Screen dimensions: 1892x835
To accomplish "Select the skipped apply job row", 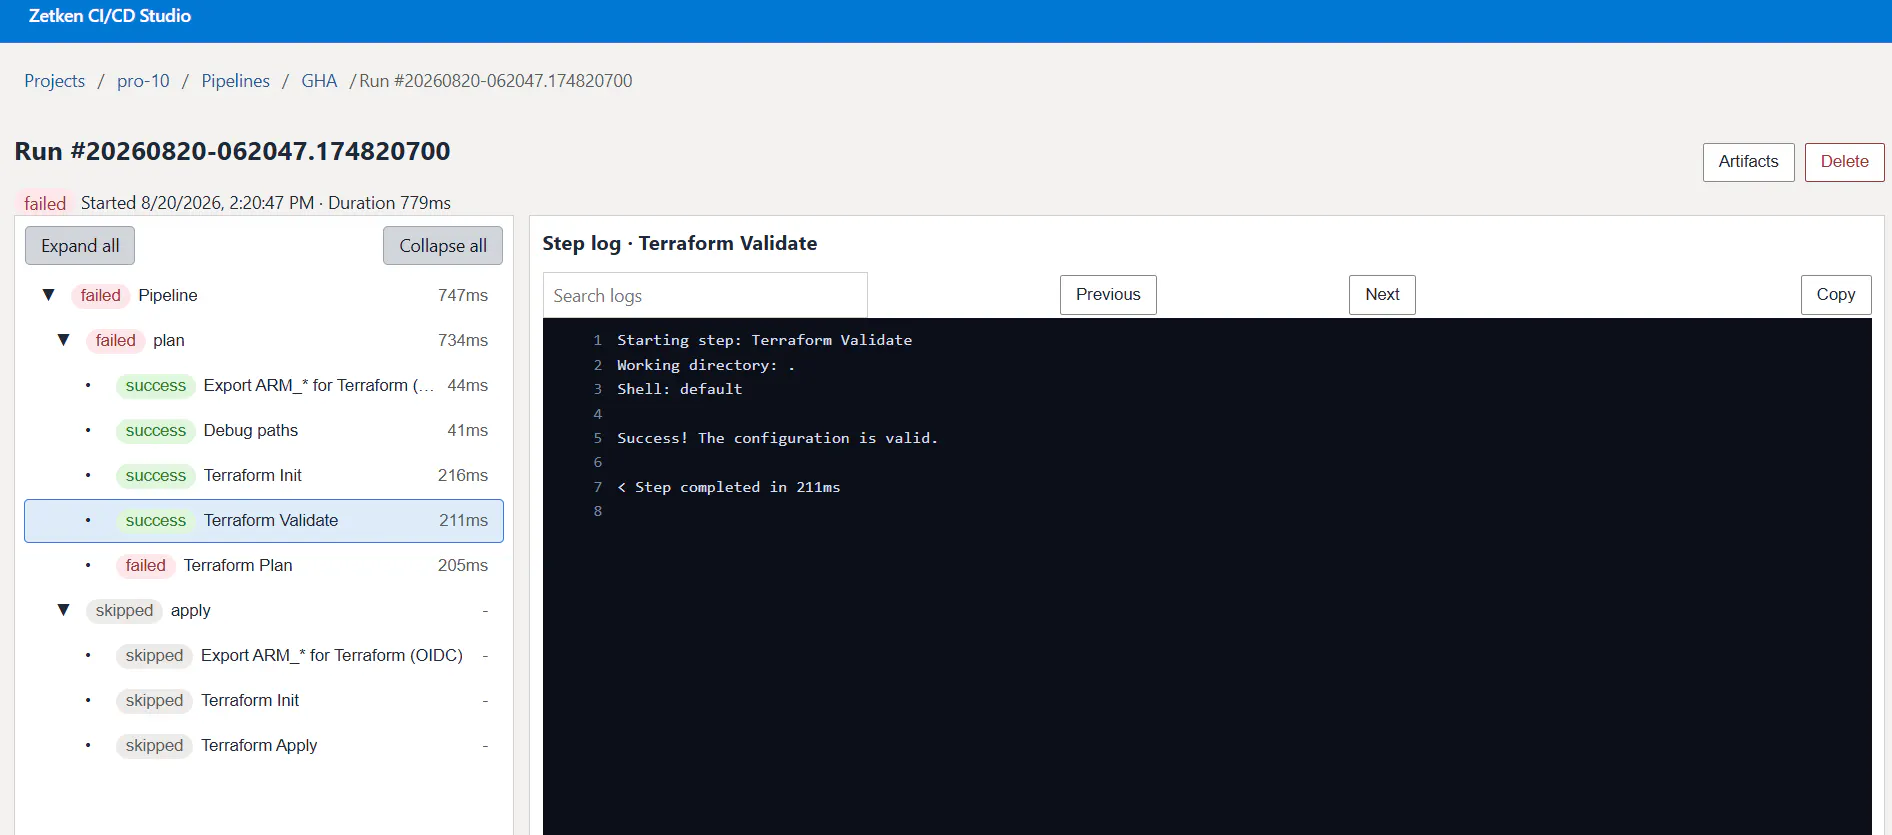I will pos(264,611).
